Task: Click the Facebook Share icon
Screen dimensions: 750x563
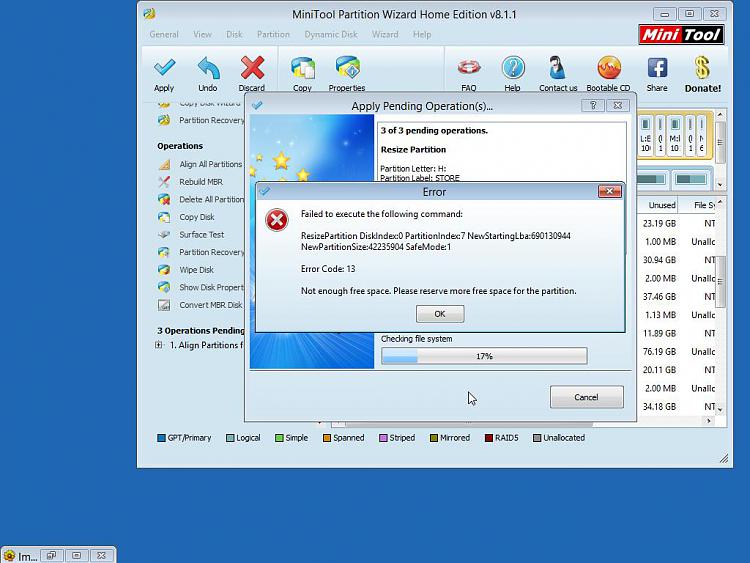Action: tap(657, 68)
